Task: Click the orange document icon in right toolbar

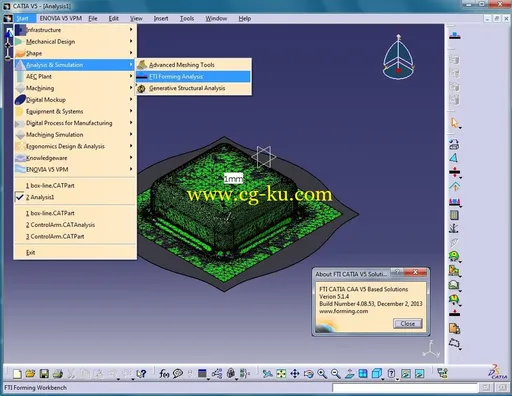Action: (454, 328)
